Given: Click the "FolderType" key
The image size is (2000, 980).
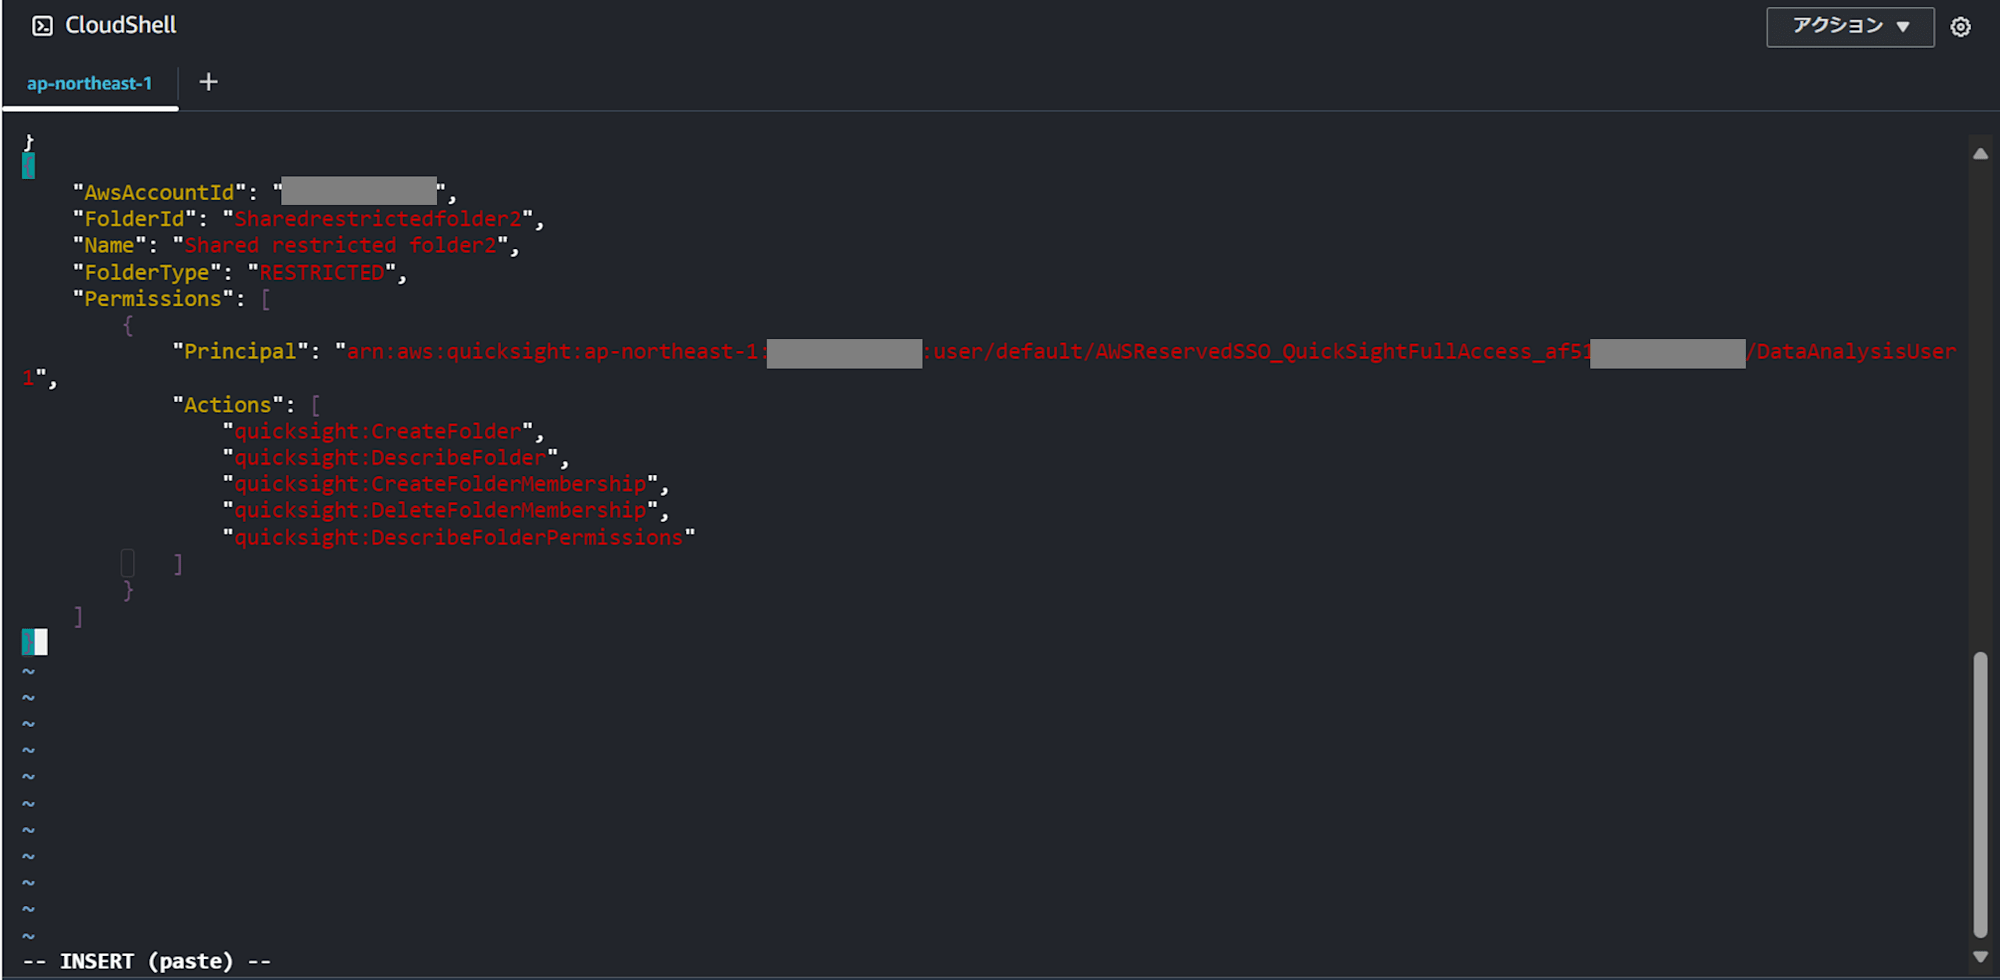Looking at the screenshot, I should (146, 272).
